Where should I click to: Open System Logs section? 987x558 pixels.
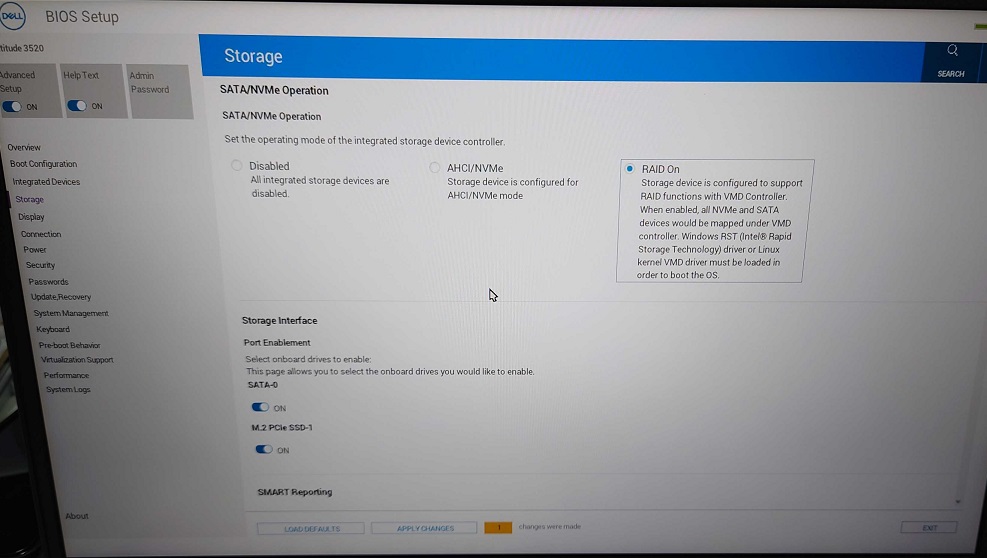pos(68,389)
